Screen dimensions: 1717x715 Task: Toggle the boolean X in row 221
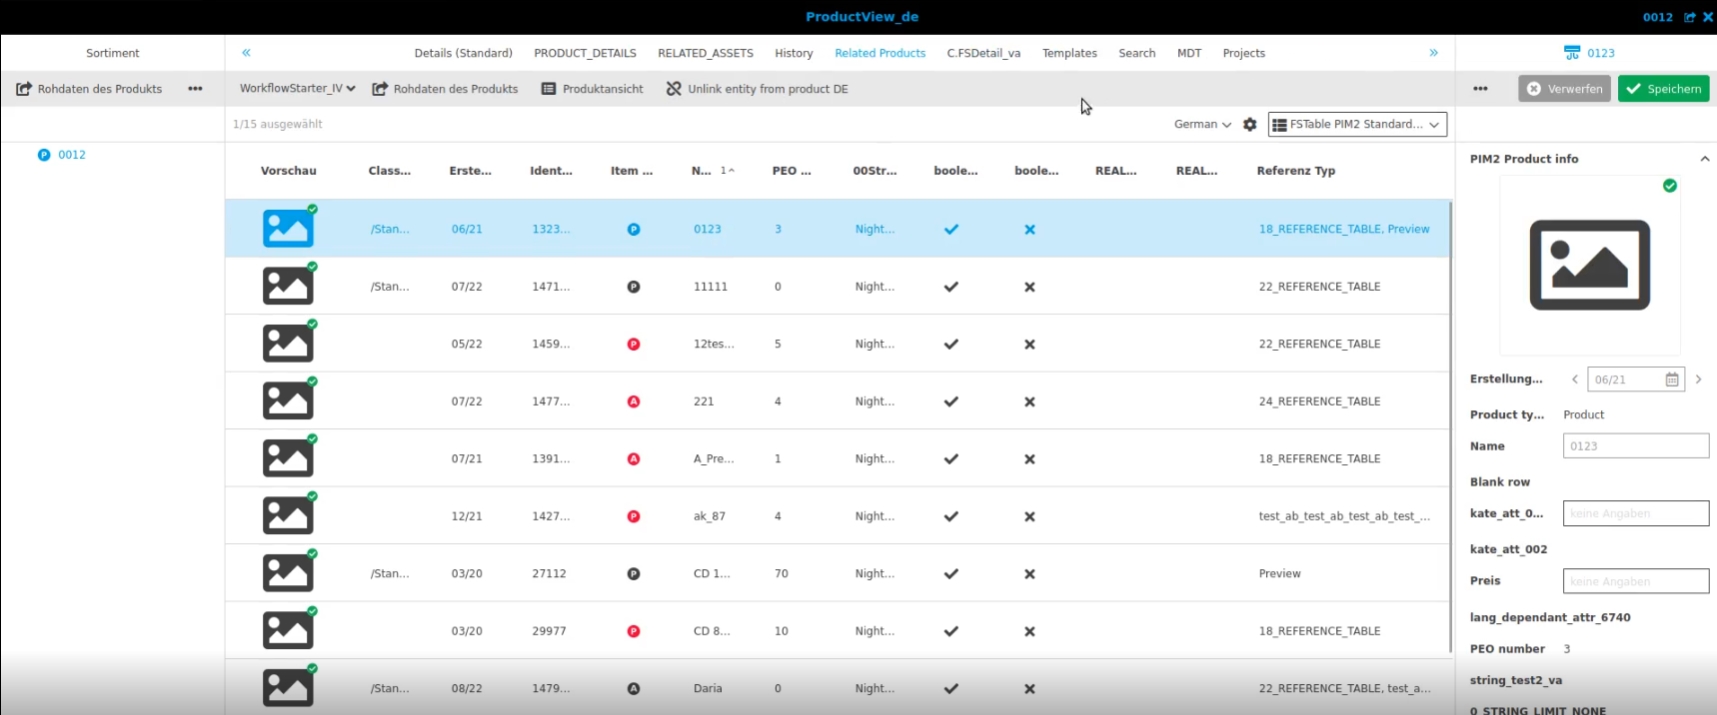[x=1029, y=402]
